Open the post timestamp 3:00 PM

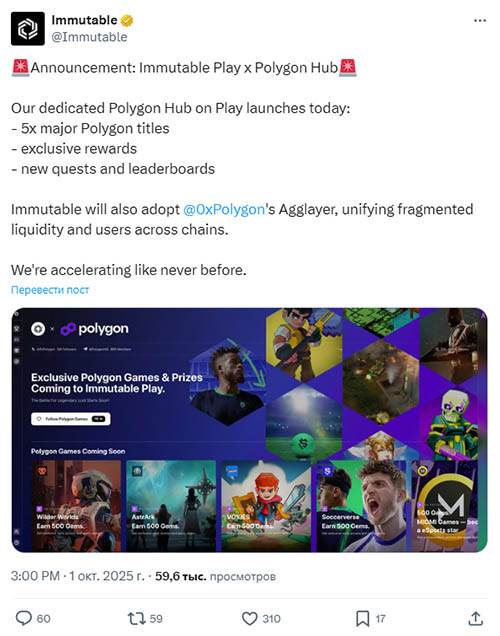coord(35,576)
